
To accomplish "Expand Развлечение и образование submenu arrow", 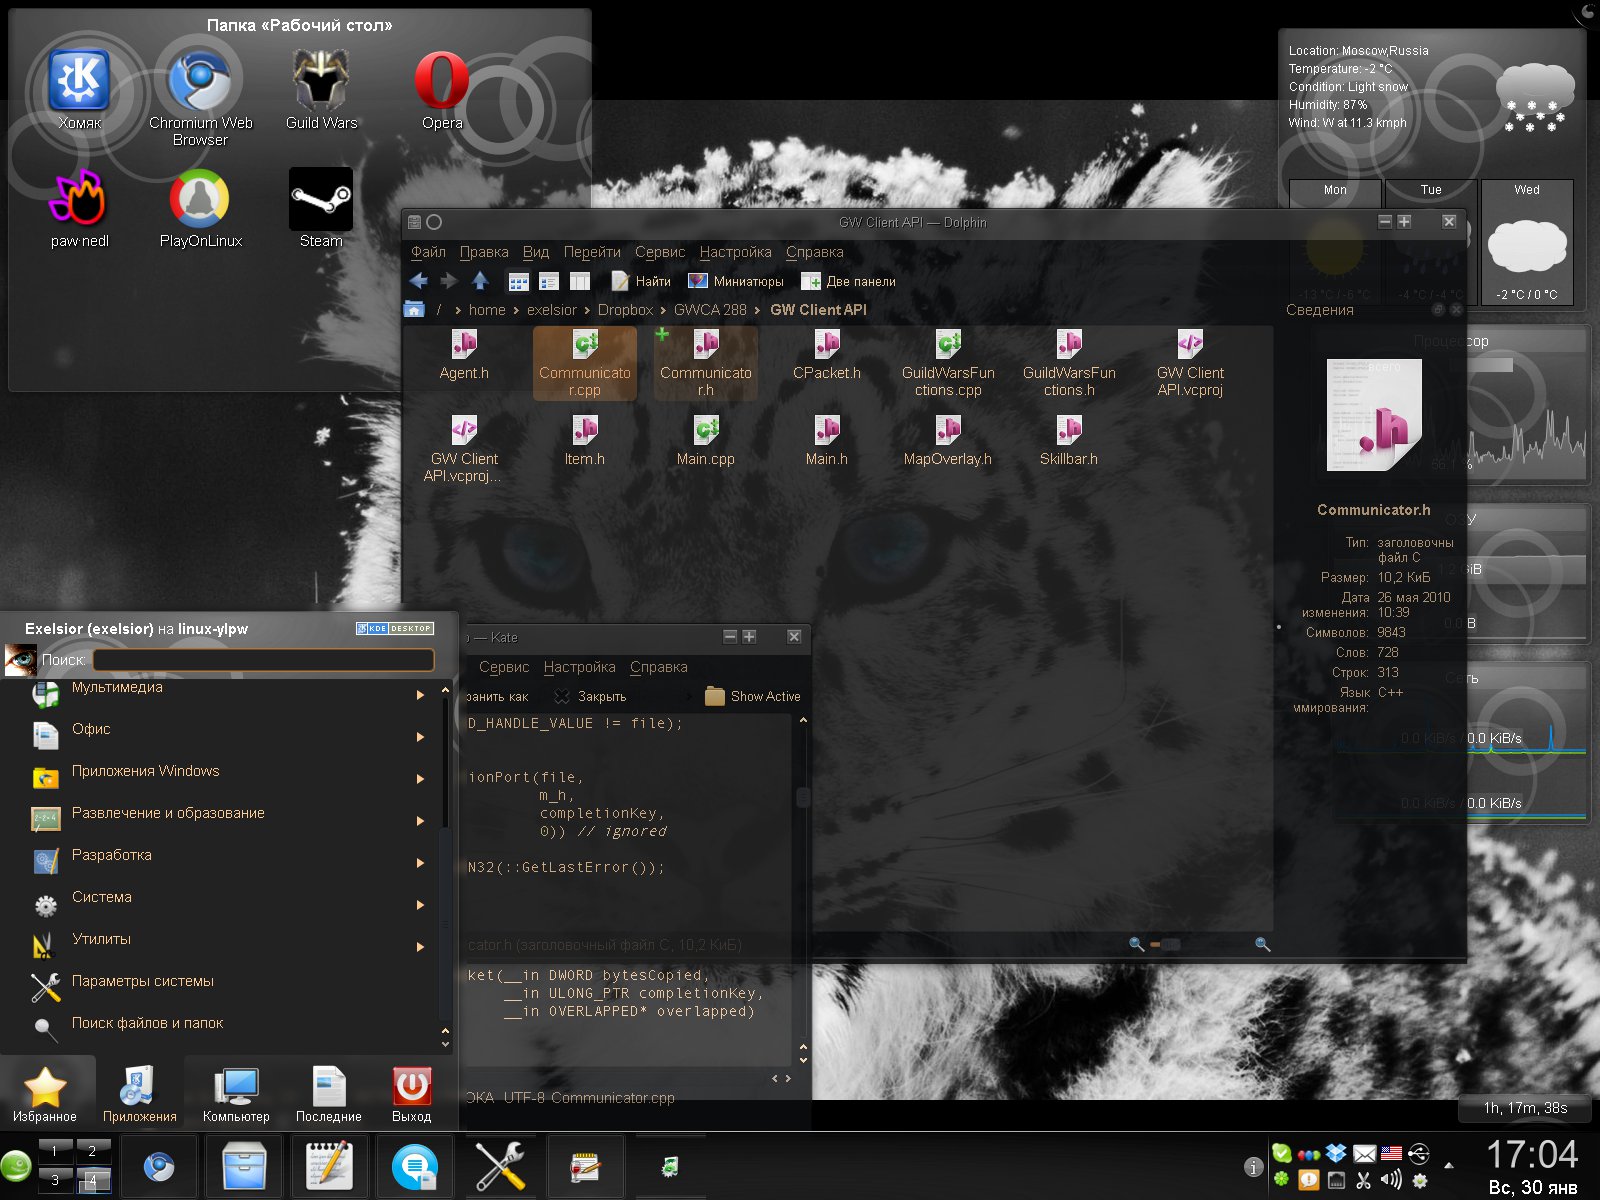I will click(421, 821).
